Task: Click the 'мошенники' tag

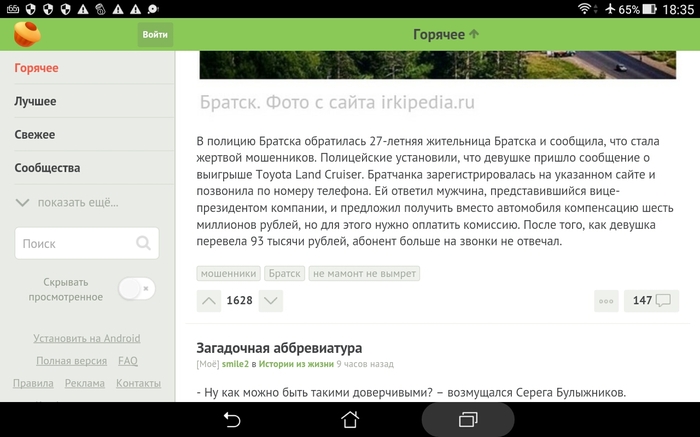Action: (x=229, y=273)
